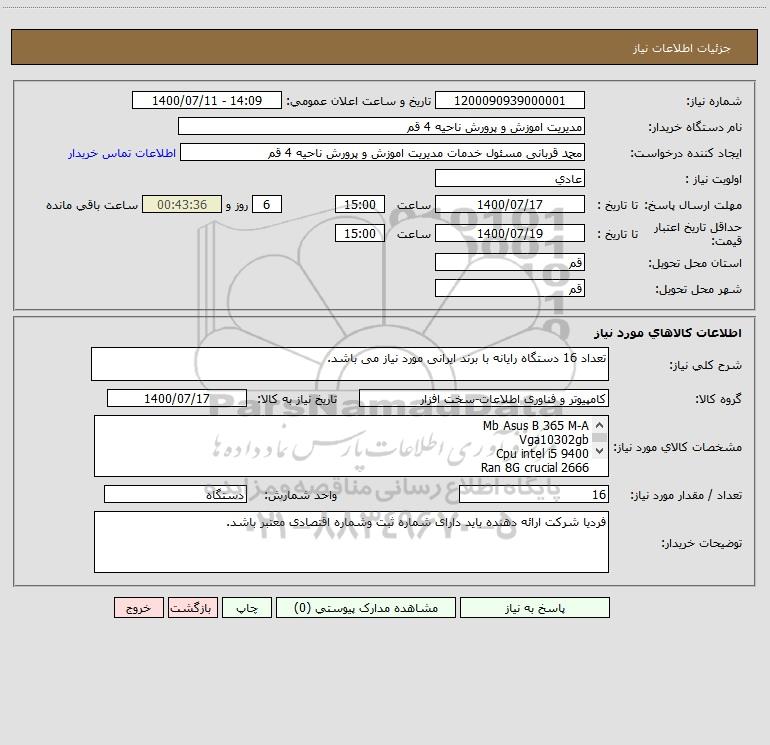Click response deadline date 1400/07/17 field
Image resolution: width=770 pixels, height=745 pixels.
(510, 204)
